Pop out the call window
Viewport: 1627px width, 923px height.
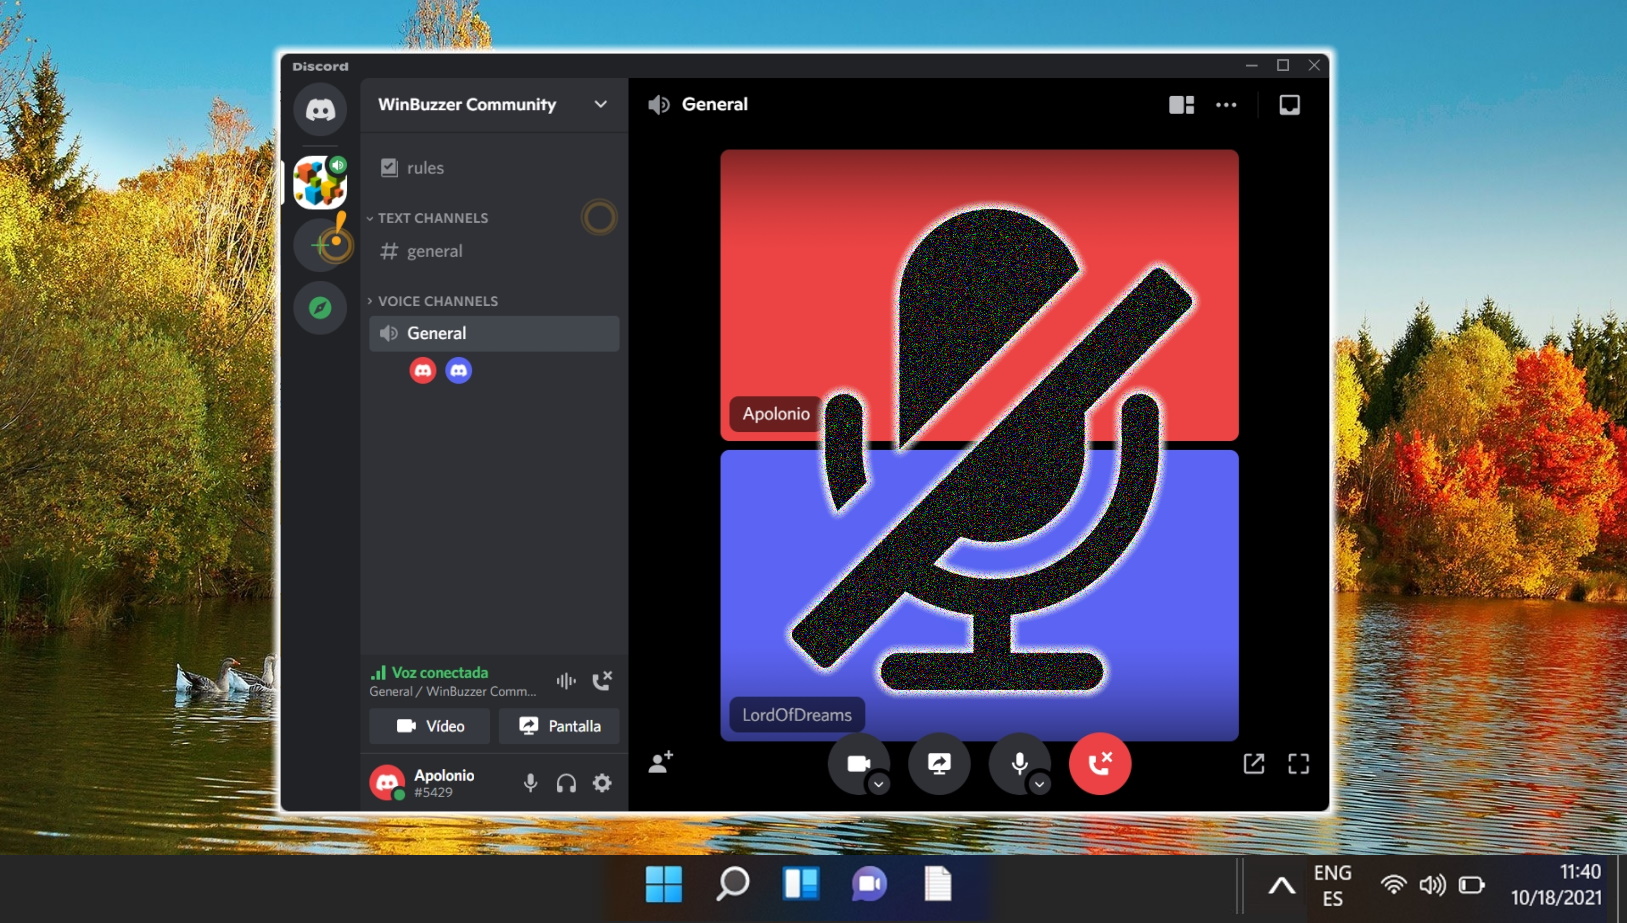pyautogui.click(x=1254, y=764)
